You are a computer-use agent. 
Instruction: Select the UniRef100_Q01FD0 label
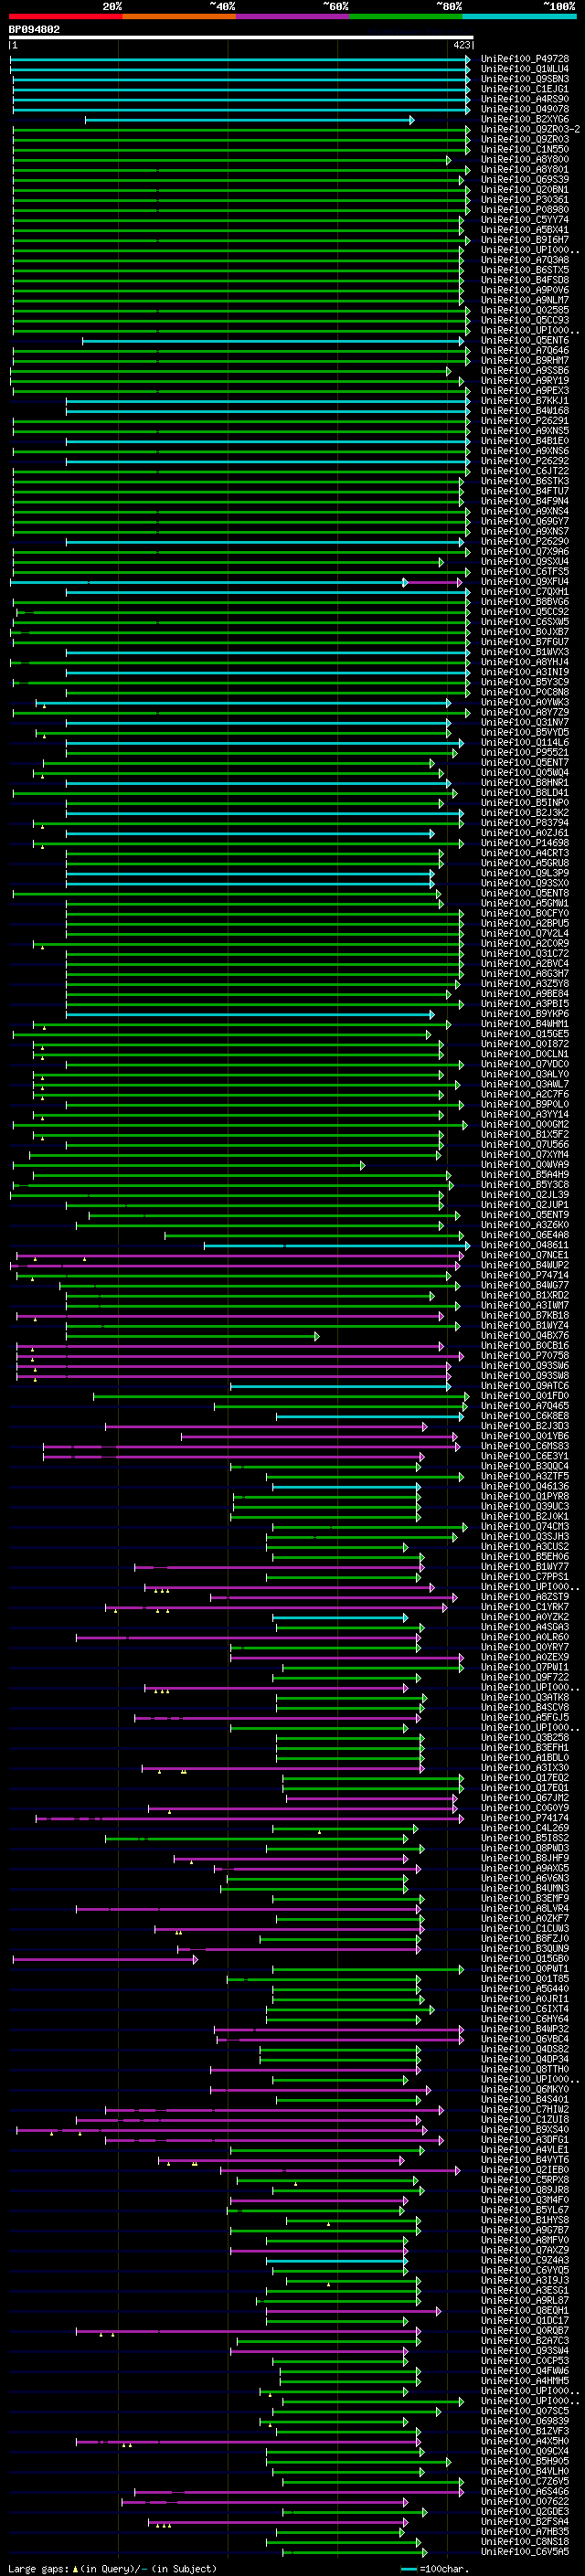click(525, 1396)
